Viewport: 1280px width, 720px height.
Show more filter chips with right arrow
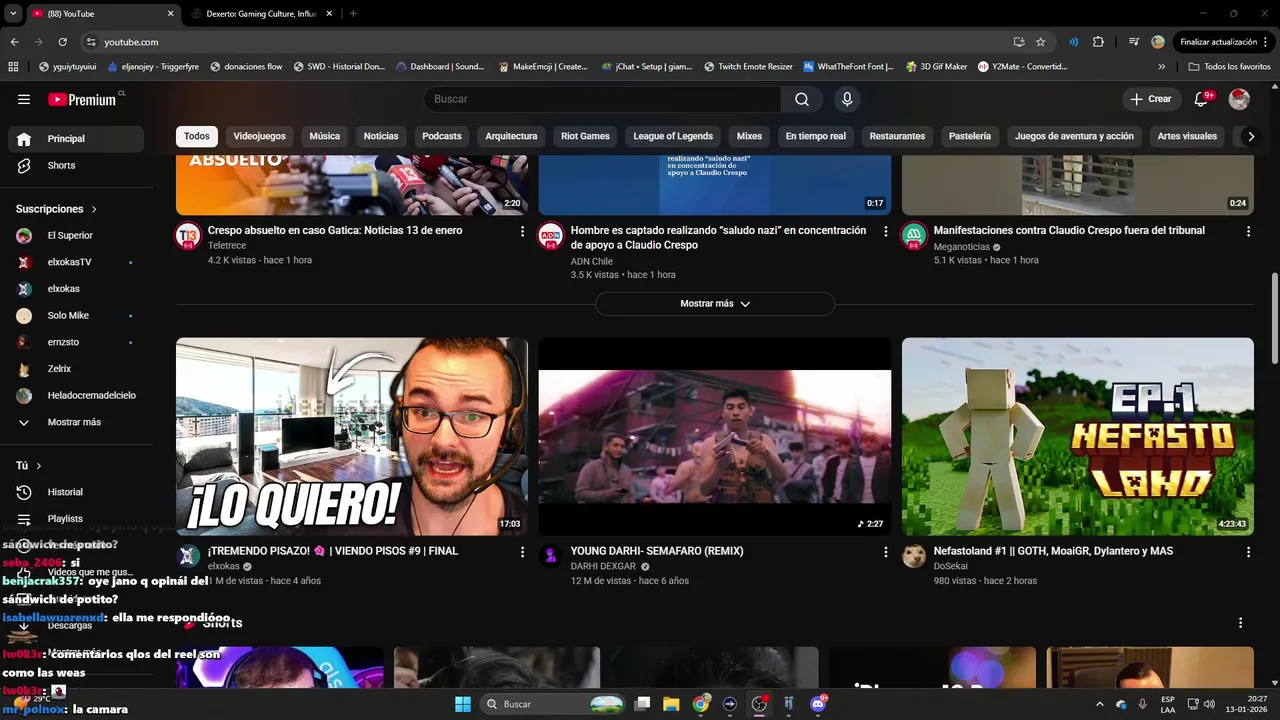[1250, 136]
